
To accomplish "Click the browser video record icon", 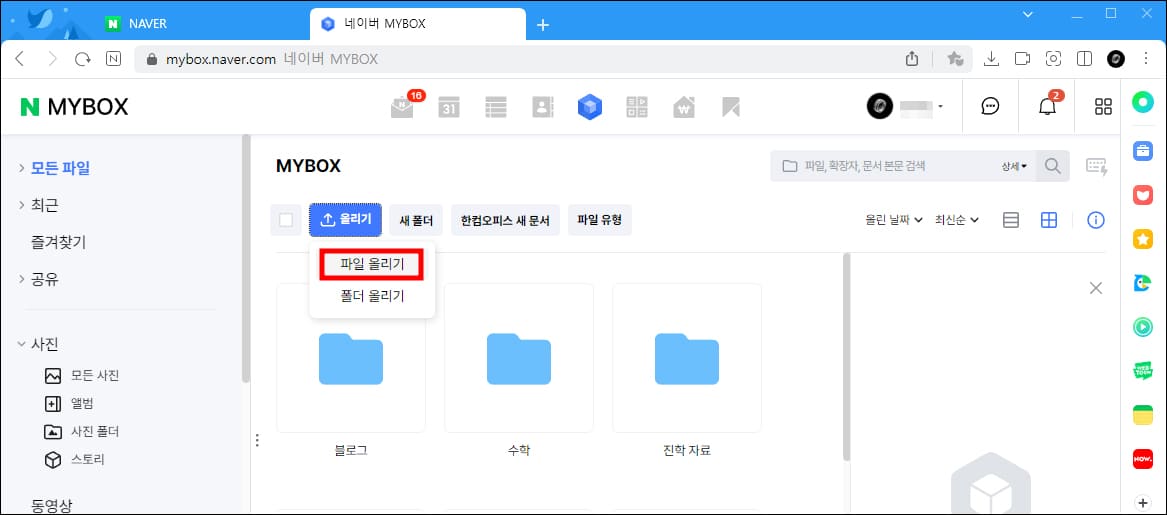I will 1023,59.
